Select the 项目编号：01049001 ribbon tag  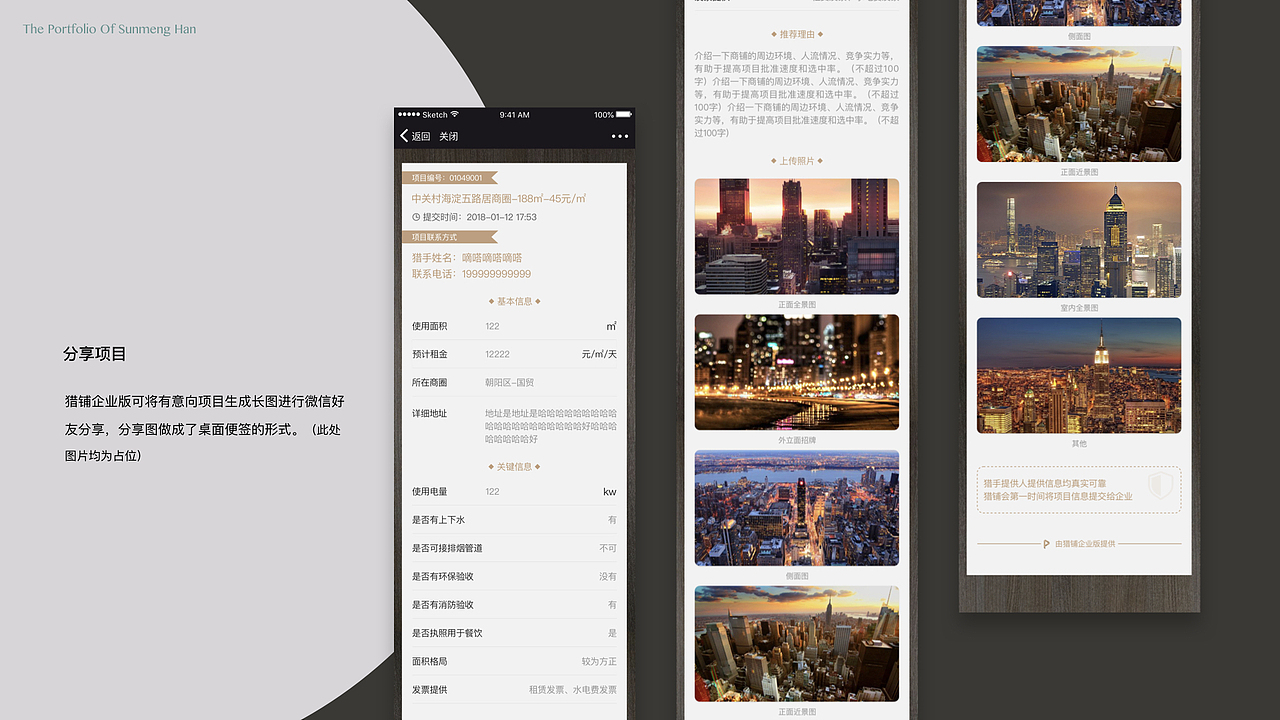[x=449, y=178]
